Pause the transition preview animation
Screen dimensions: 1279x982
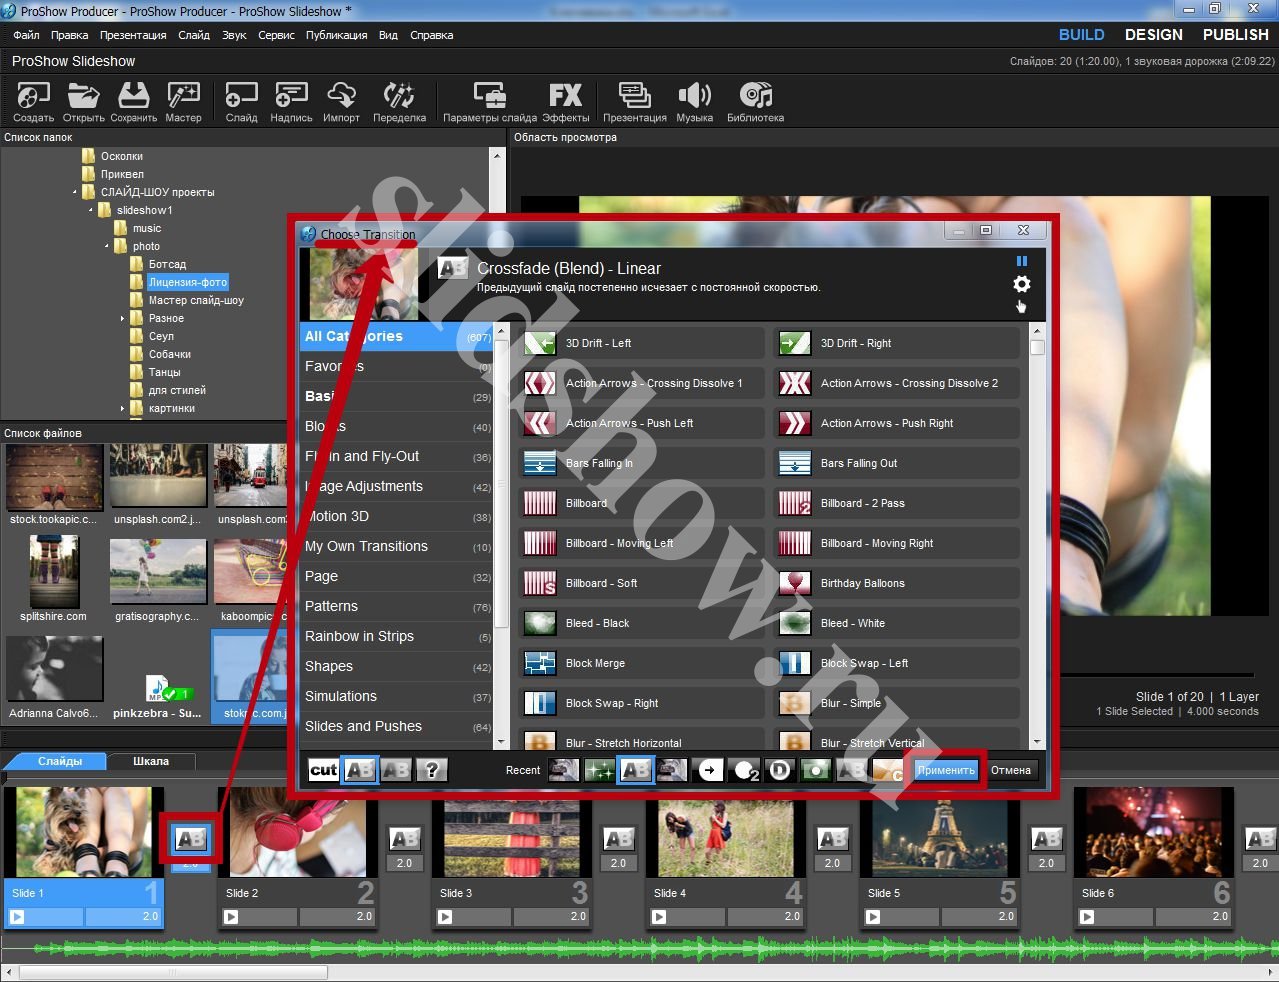point(1021,261)
